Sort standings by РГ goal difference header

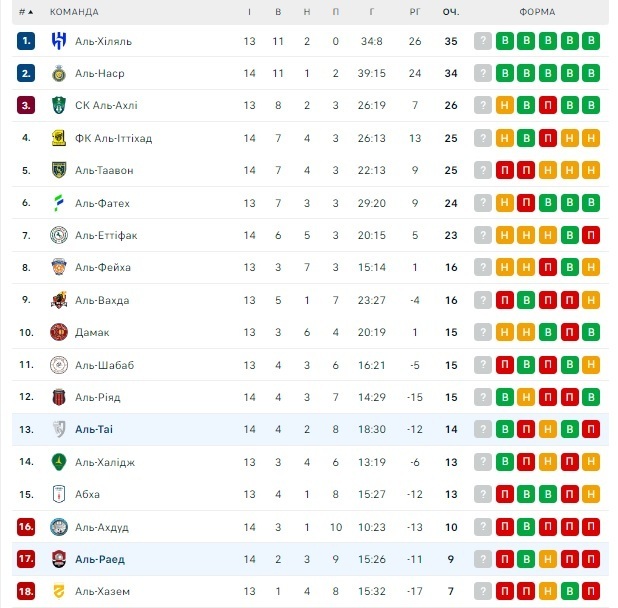click(415, 12)
